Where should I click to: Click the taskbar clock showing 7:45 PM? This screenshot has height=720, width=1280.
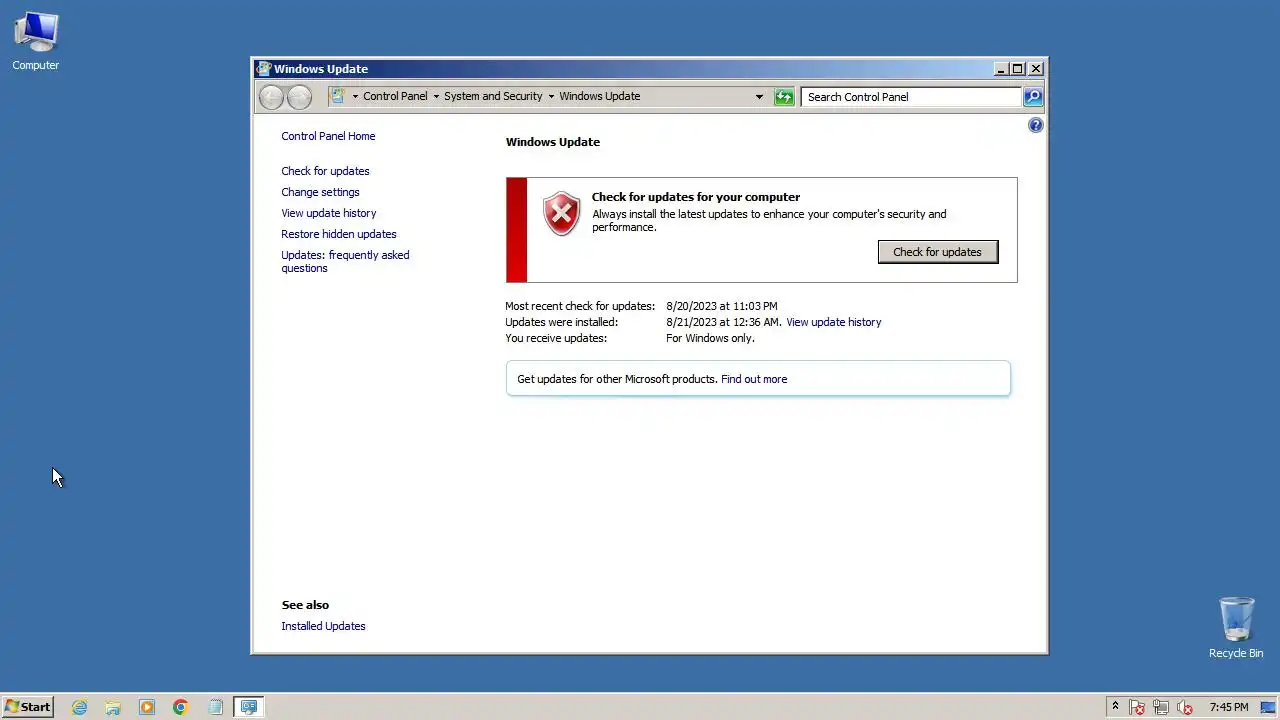coord(1228,707)
